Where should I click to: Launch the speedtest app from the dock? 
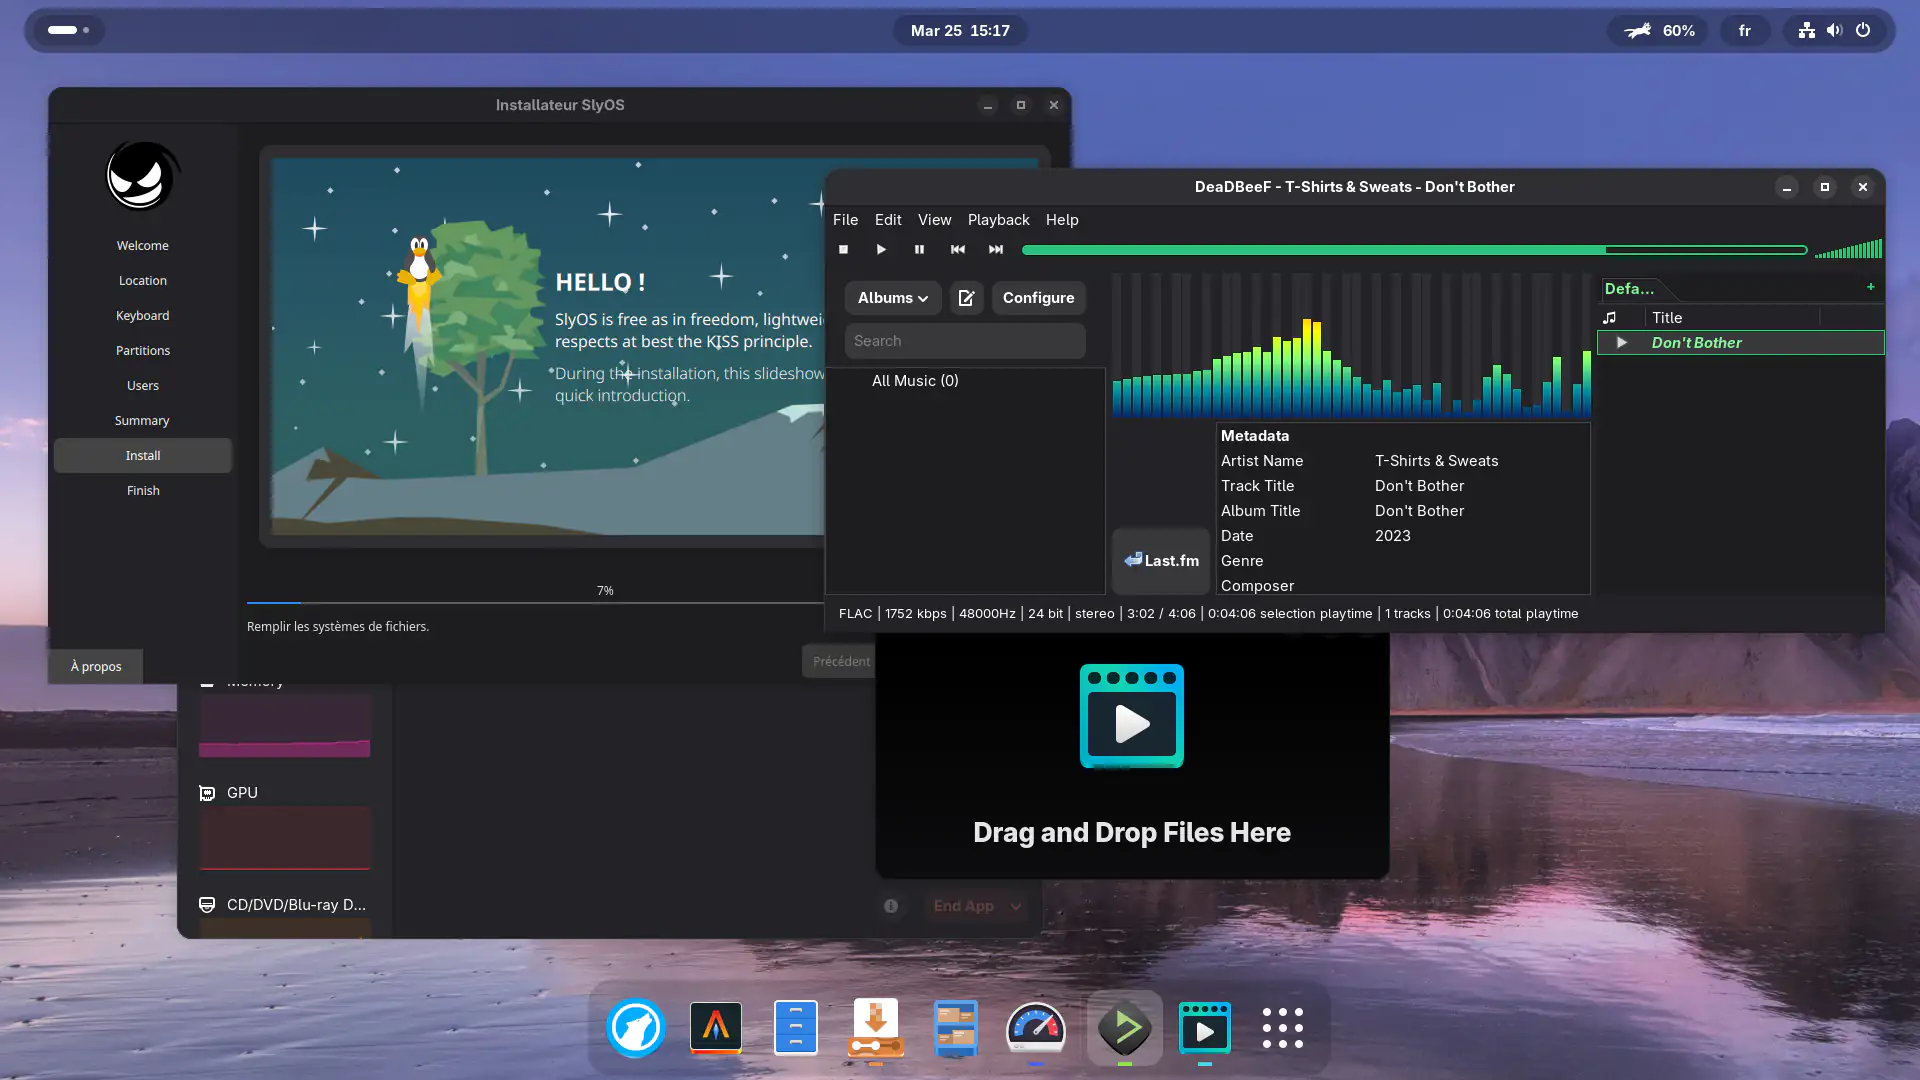click(x=1036, y=1028)
